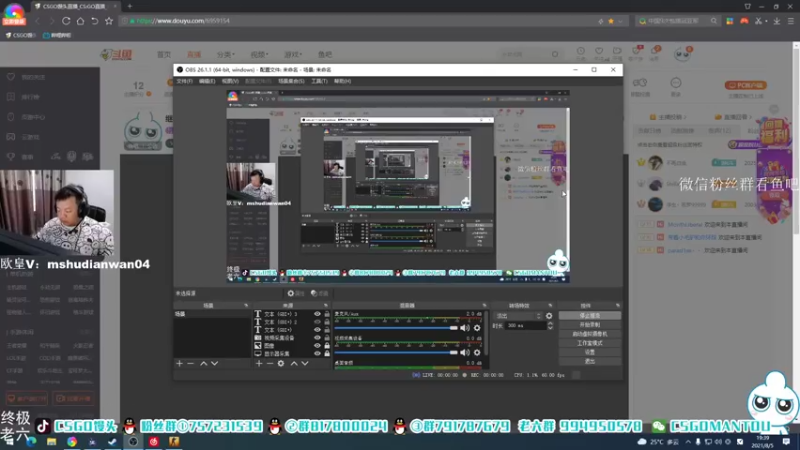Viewport: 800px width, 450px height.
Task: Open the browser main menu icon
Action: point(790,21)
